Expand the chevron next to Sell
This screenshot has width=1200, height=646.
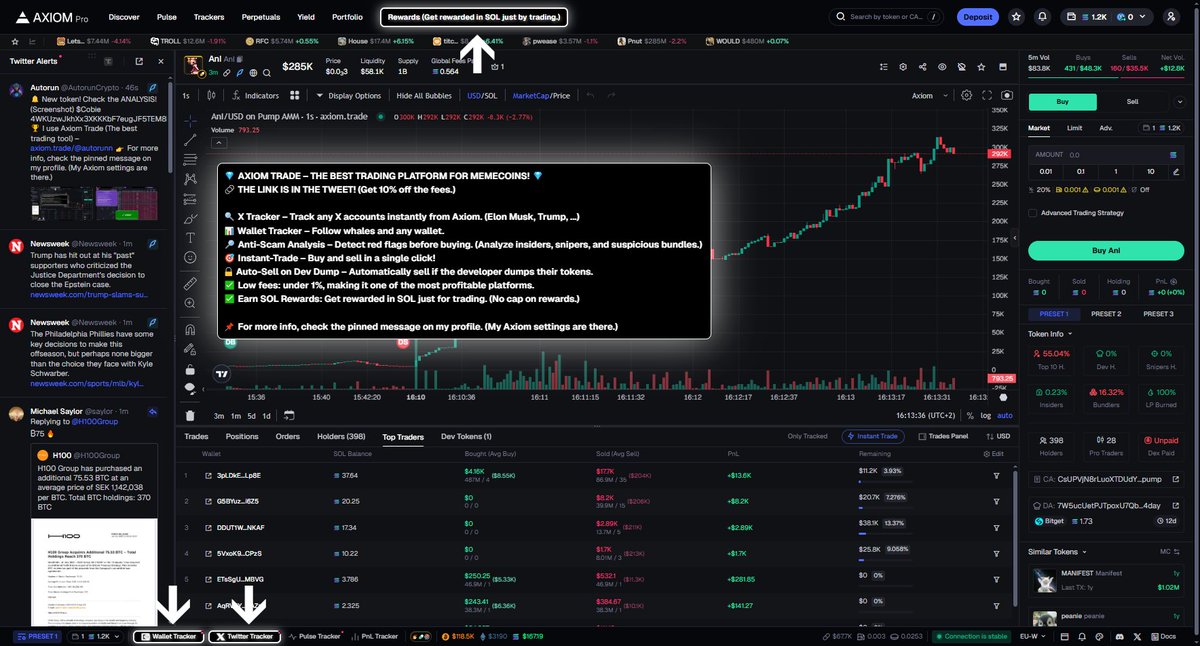pyautogui.click(x=1181, y=101)
